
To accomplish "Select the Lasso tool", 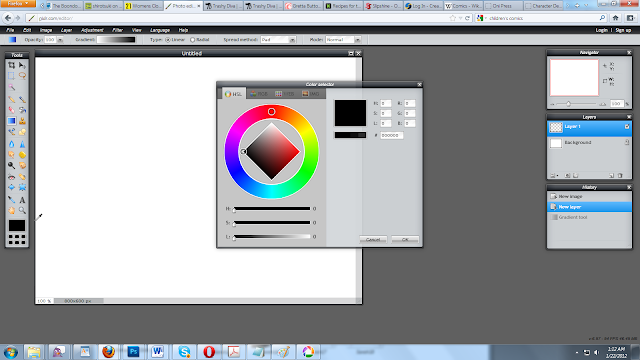I will point(22,76).
